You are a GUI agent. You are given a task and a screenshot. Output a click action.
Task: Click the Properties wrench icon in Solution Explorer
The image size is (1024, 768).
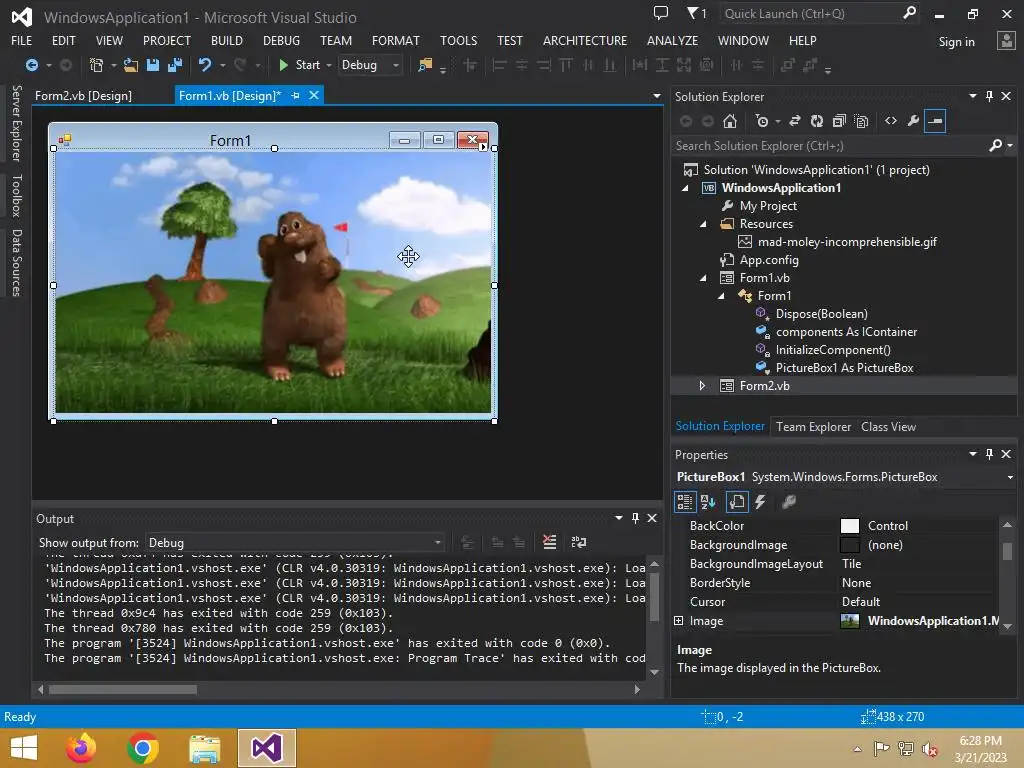[913, 120]
